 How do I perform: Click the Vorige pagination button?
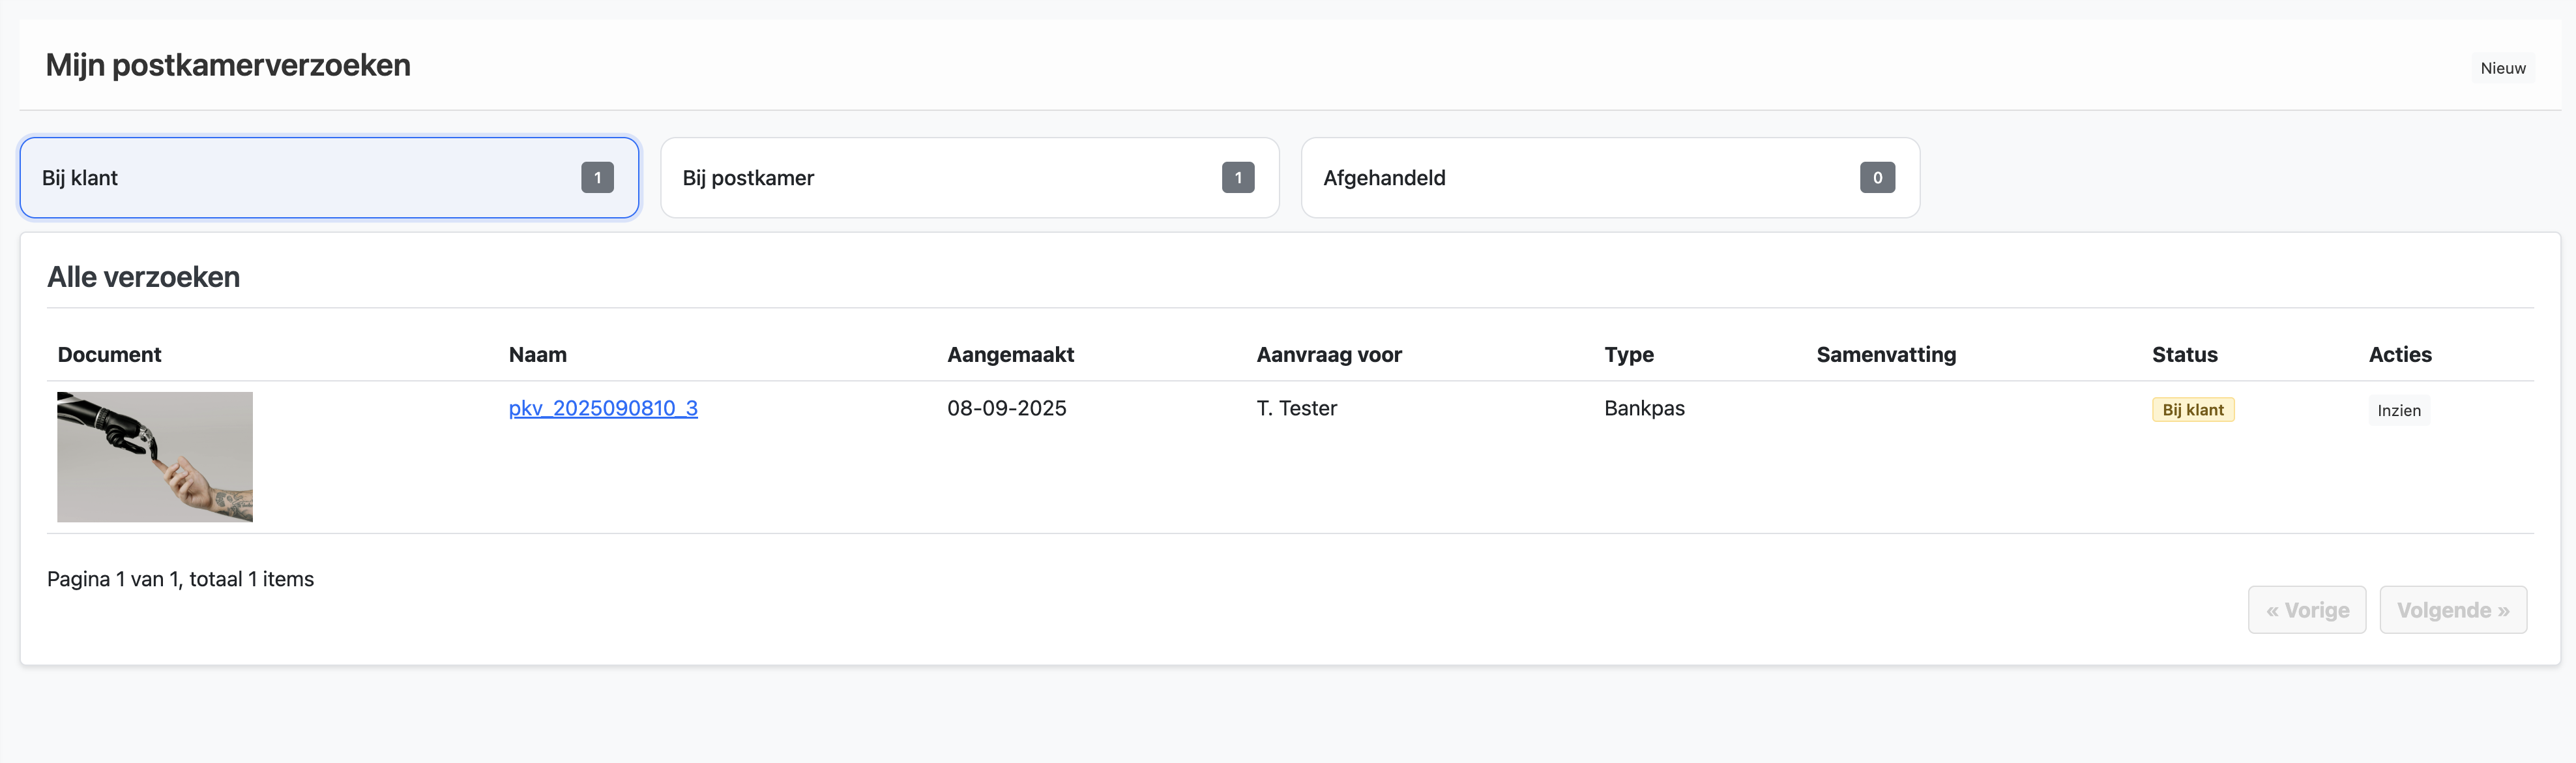coord(2306,610)
